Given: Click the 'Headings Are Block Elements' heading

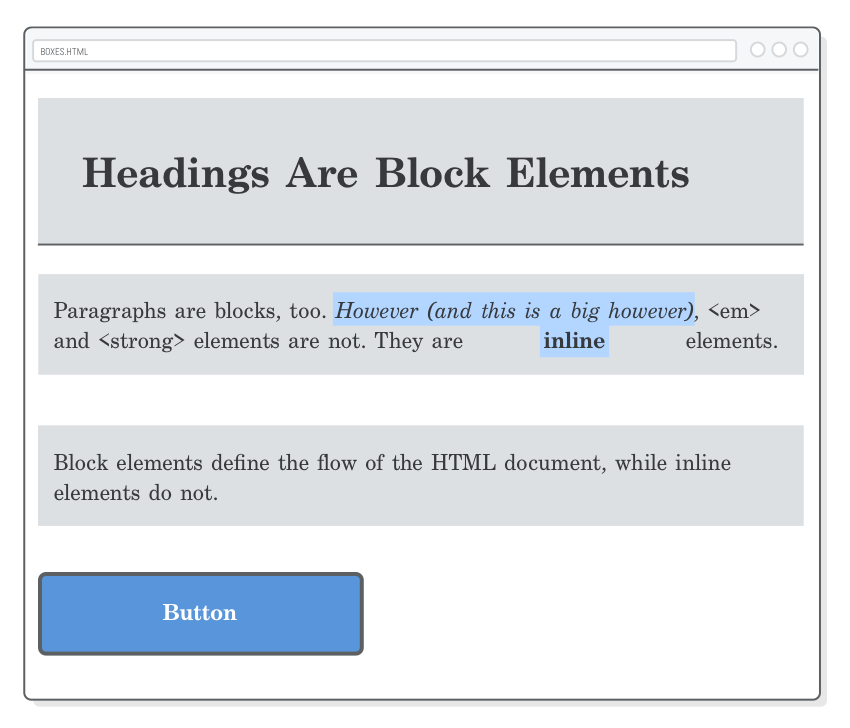Looking at the screenshot, I should [386, 173].
